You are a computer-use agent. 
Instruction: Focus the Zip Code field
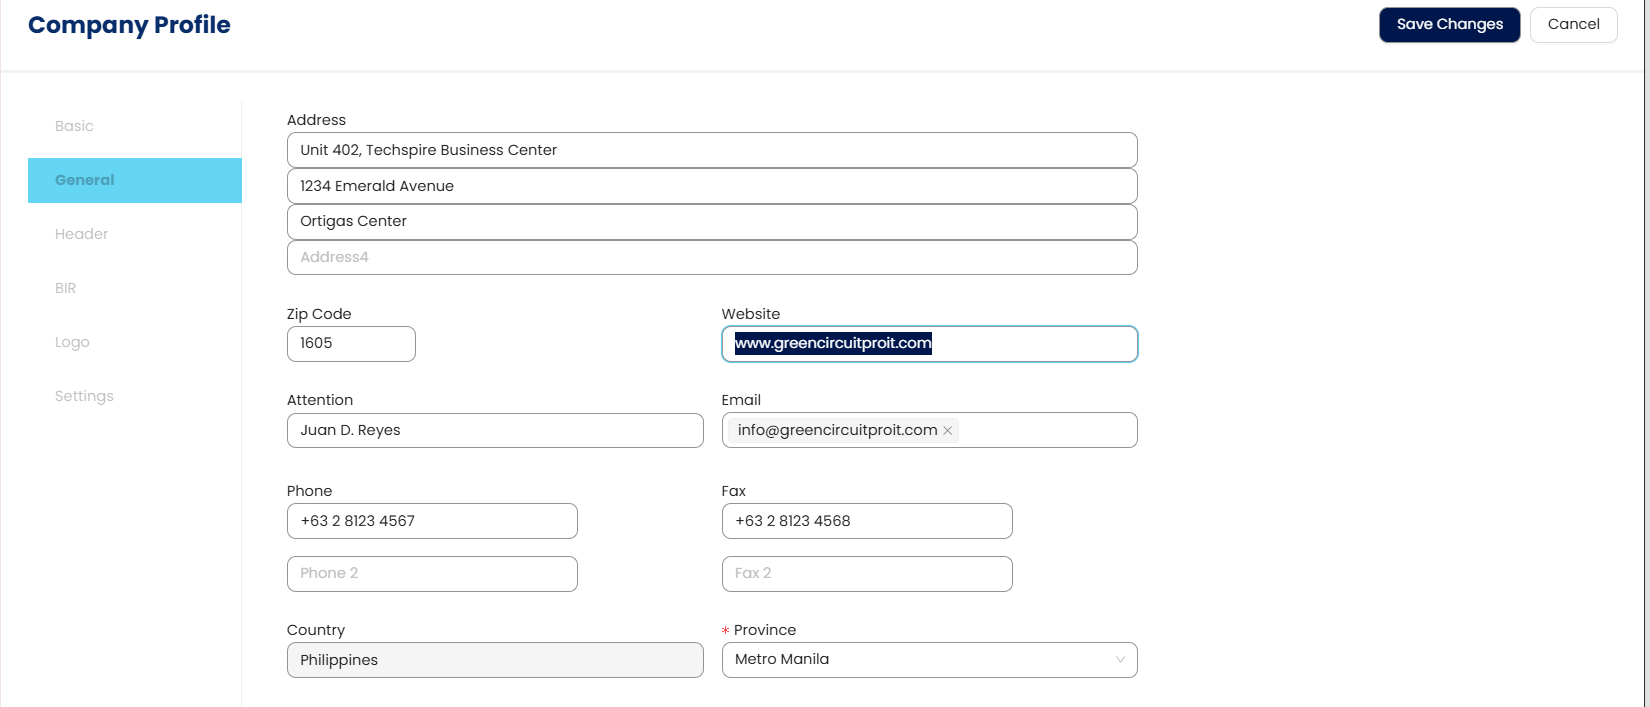(x=351, y=344)
